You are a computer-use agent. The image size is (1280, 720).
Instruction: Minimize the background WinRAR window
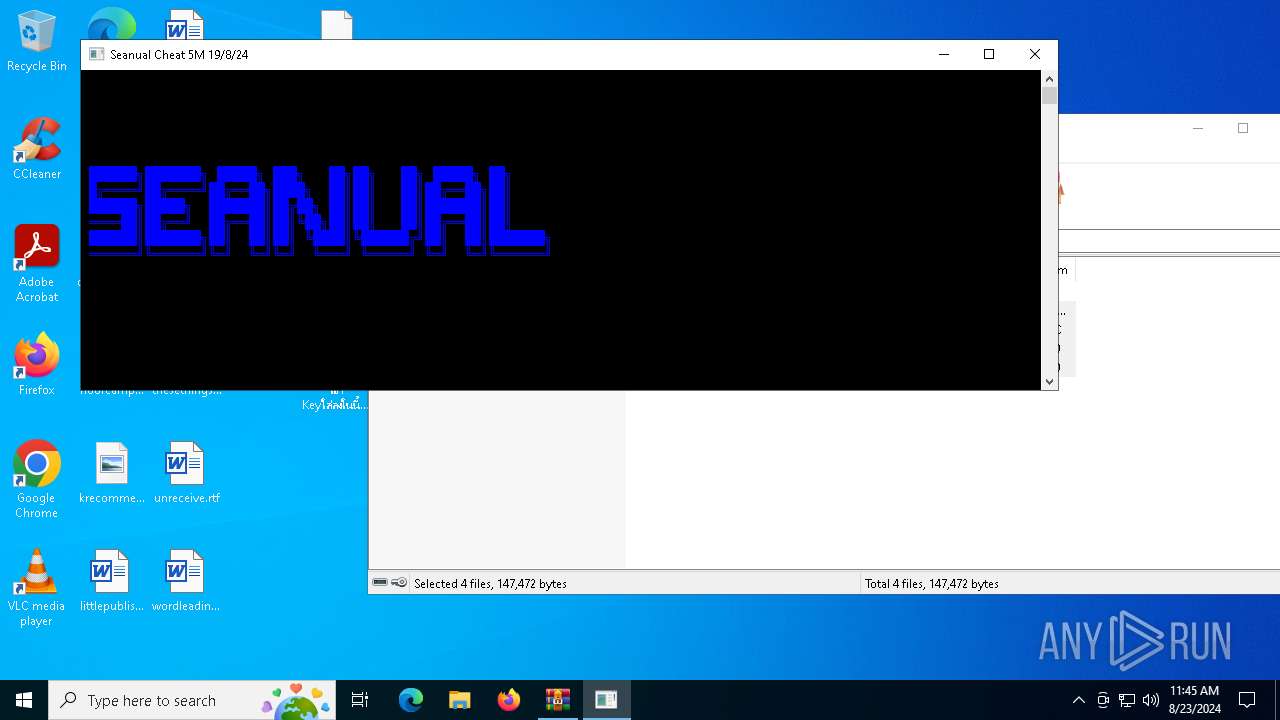(x=1197, y=128)
